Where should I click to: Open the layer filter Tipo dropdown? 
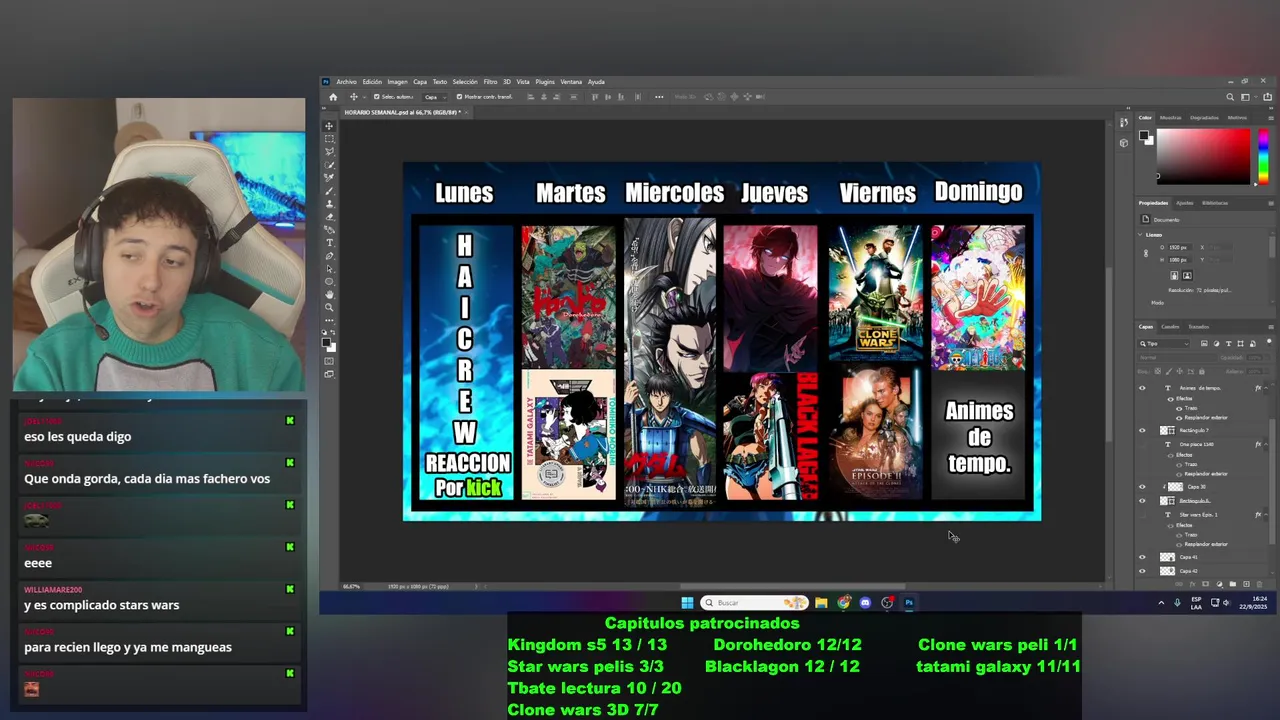[x=1164, y=343]
